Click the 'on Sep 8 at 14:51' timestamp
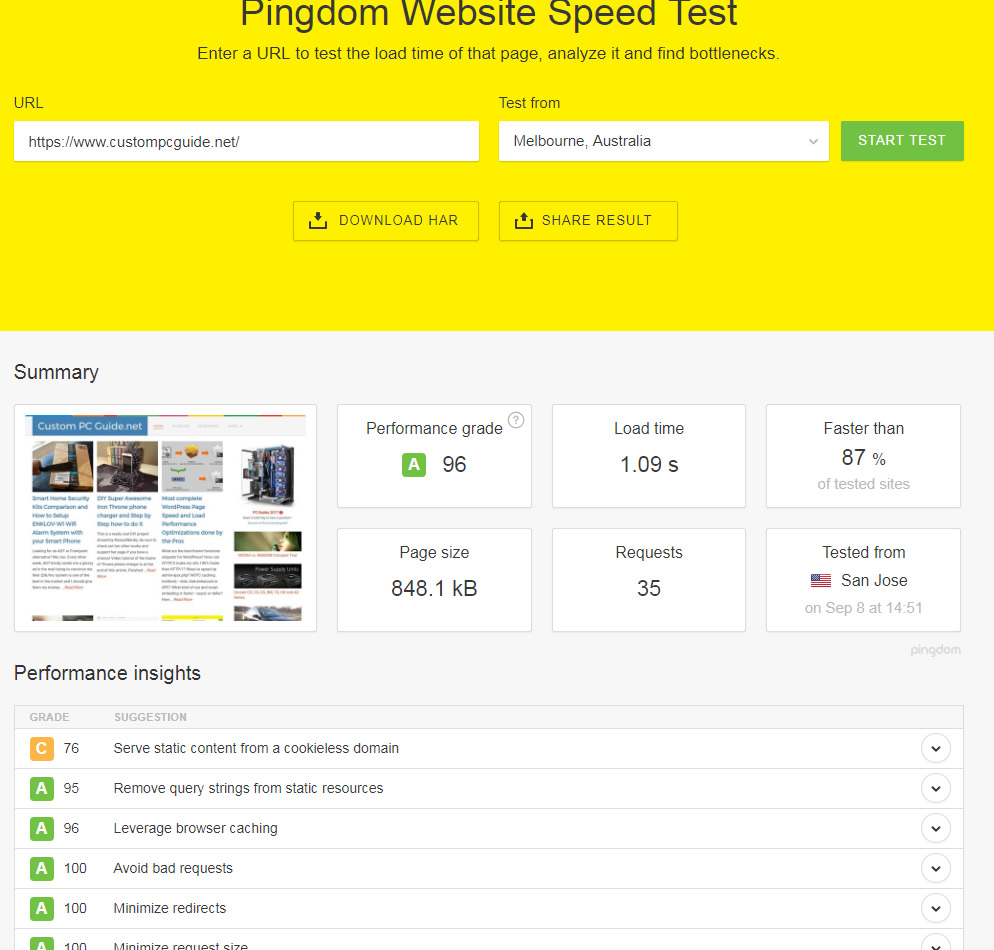994x950 pixels. click(863, 608)
